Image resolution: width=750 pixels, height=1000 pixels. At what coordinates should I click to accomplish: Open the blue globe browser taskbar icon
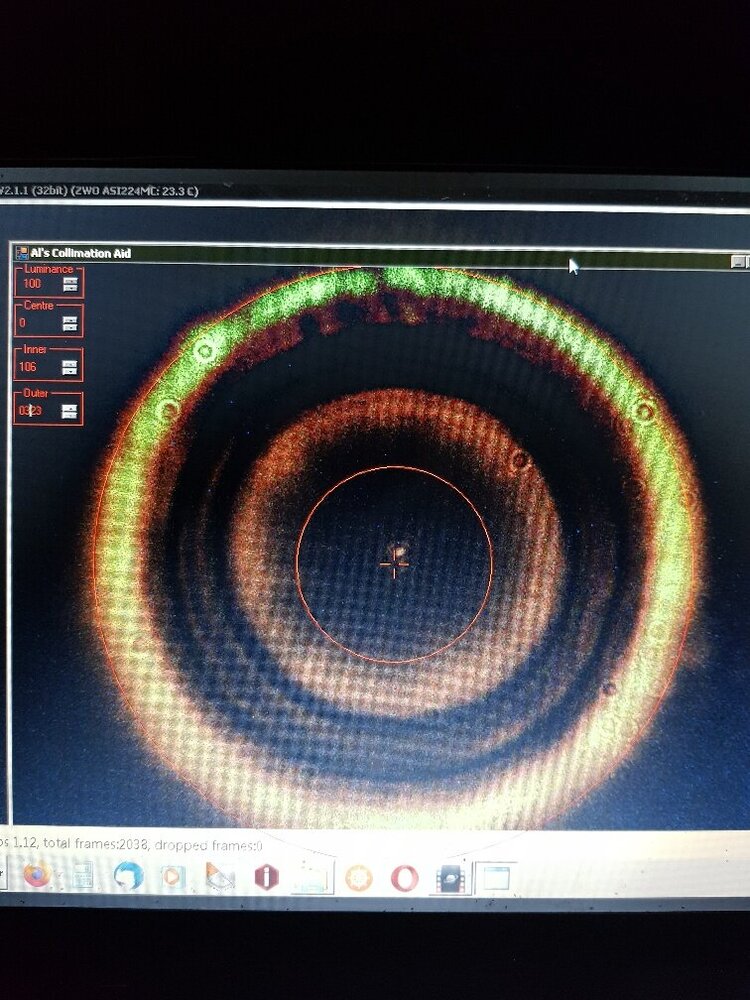pyautogui.click(x=128, y=876)
